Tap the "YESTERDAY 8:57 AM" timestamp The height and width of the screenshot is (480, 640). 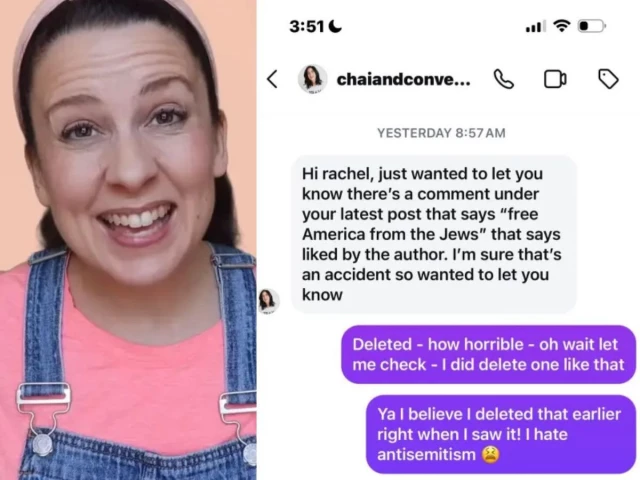point(441,133)
